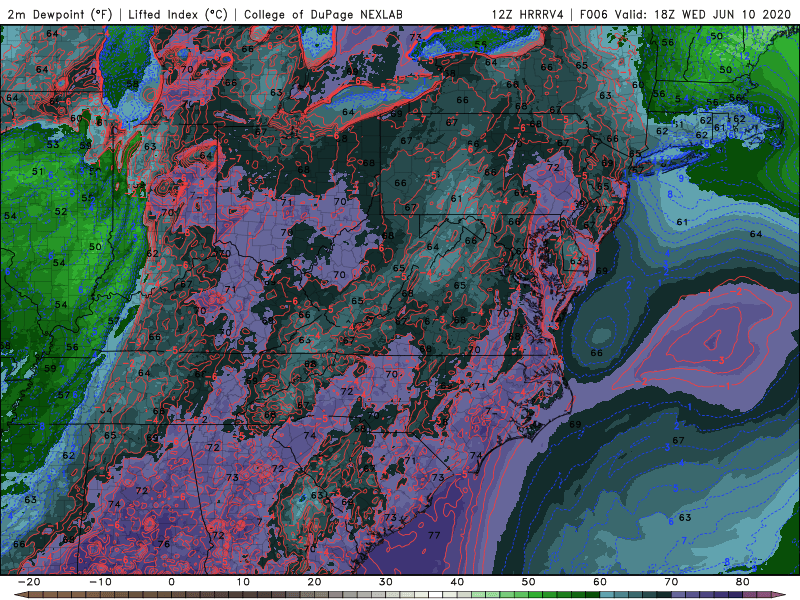Click the 70 label on the color scale
The image size is (800, 600).
(x=671, y=582)
